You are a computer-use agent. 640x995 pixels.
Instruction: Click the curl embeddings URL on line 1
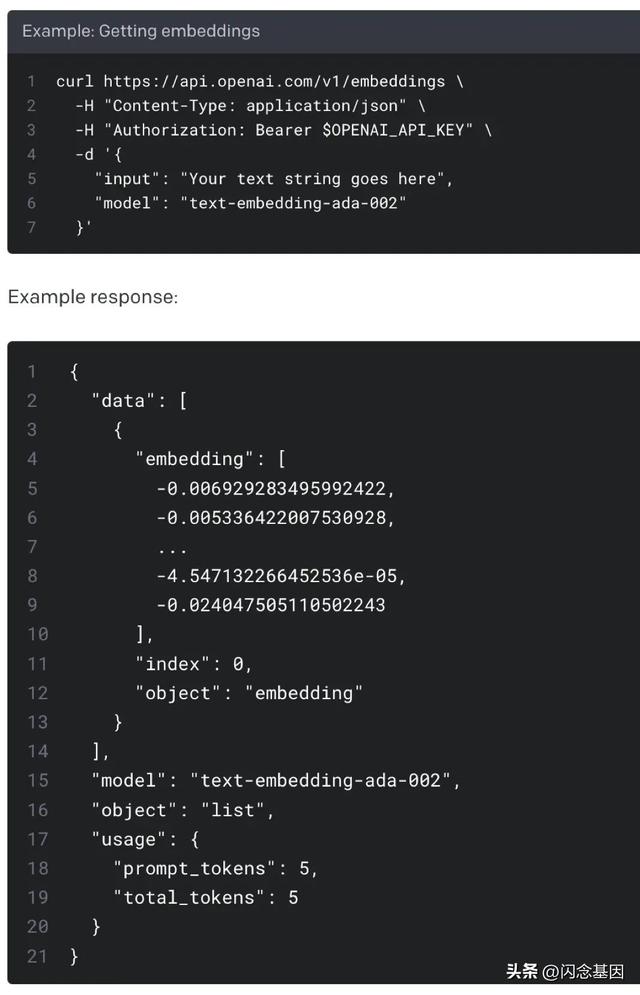pyautogui.click(x=274, y=81)
